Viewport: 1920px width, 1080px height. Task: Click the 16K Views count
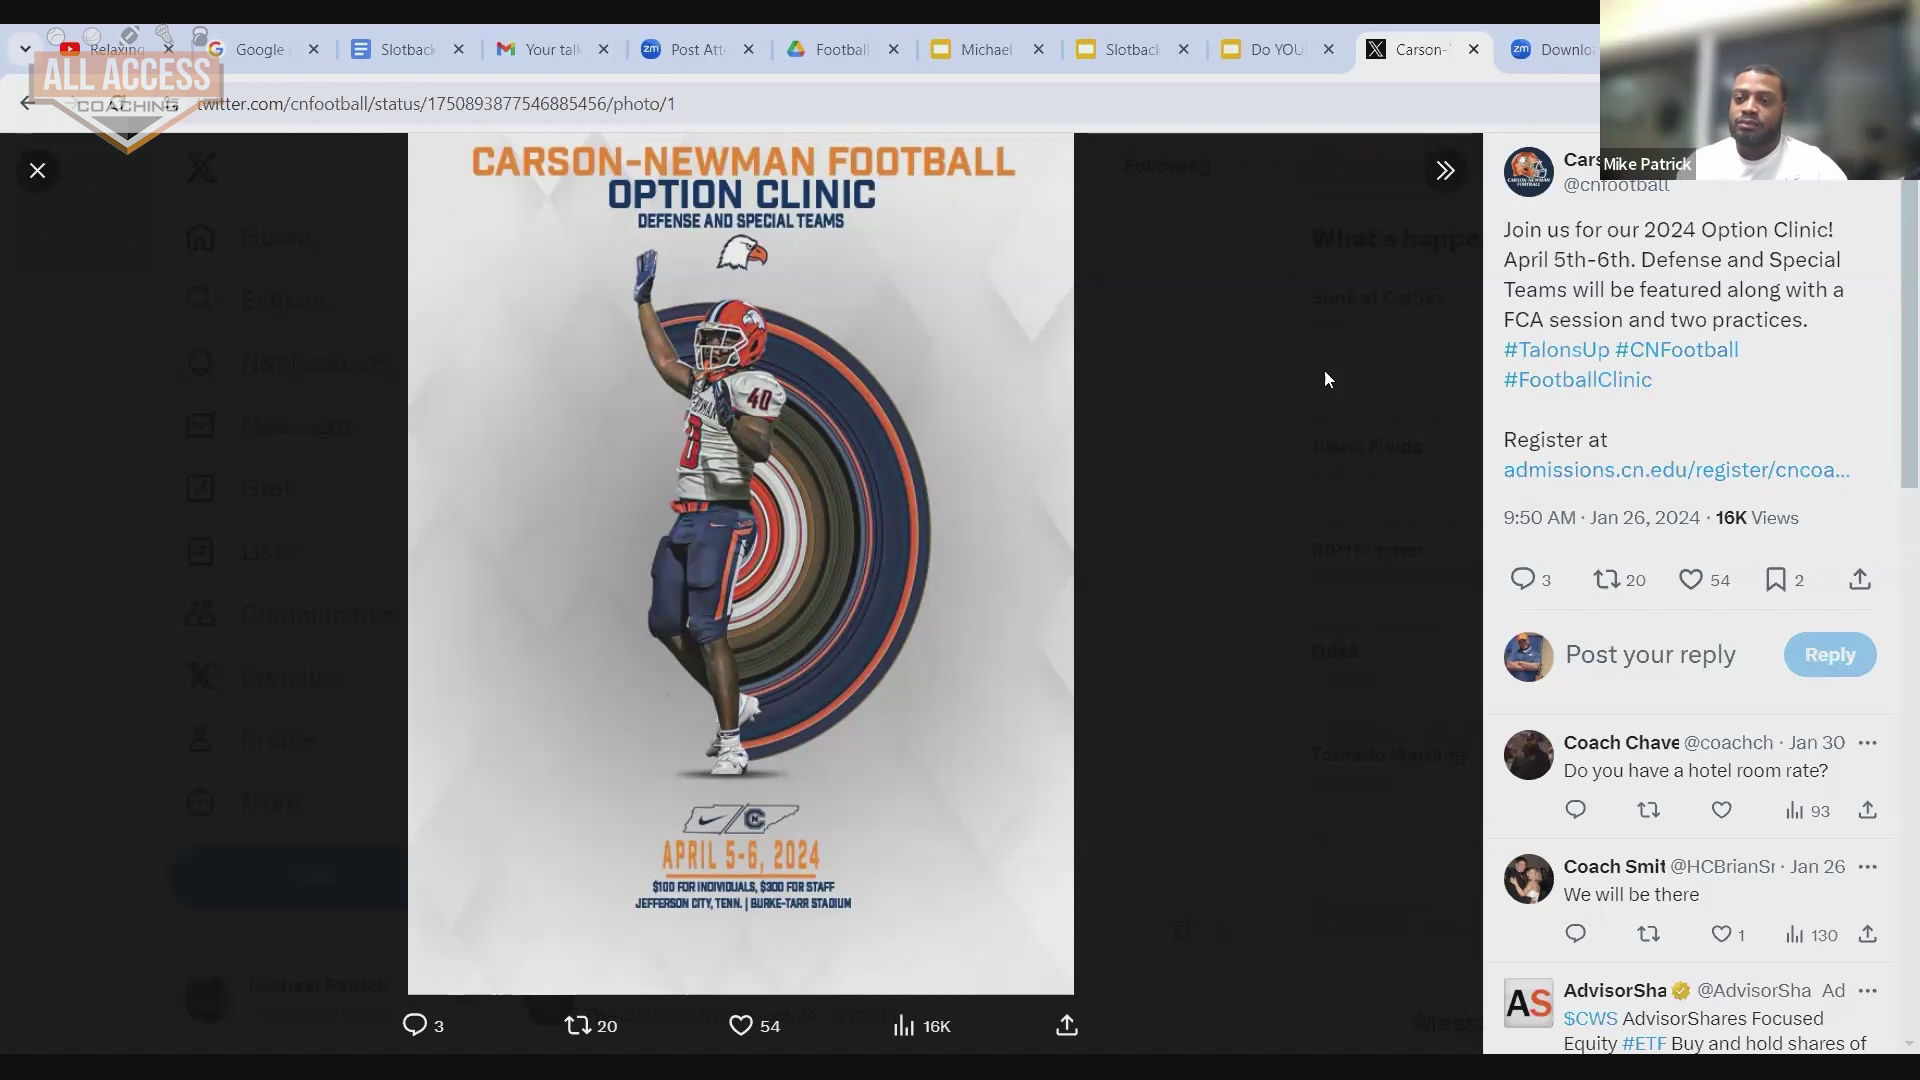pos(1757,518)
